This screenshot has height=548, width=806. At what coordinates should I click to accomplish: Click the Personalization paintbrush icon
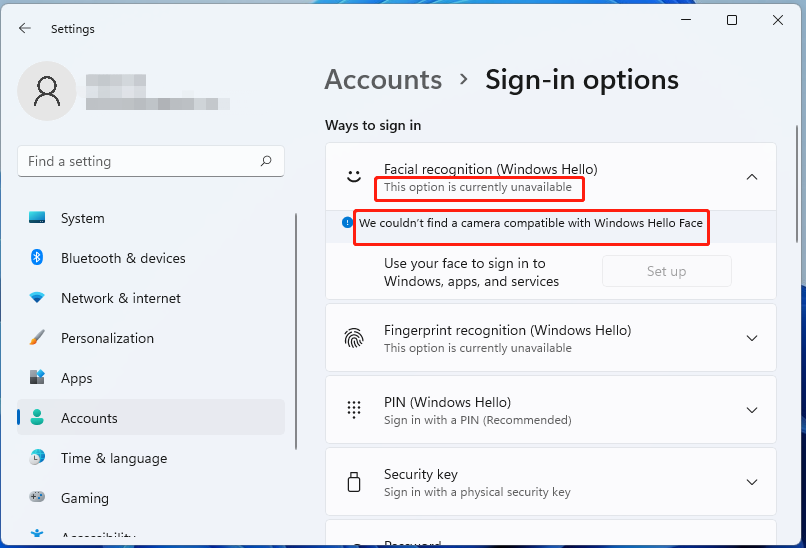(x=37, y=337)
